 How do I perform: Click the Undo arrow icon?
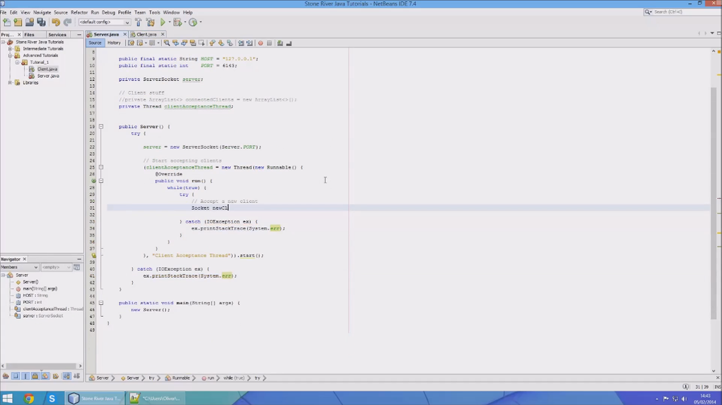point(56,22)
